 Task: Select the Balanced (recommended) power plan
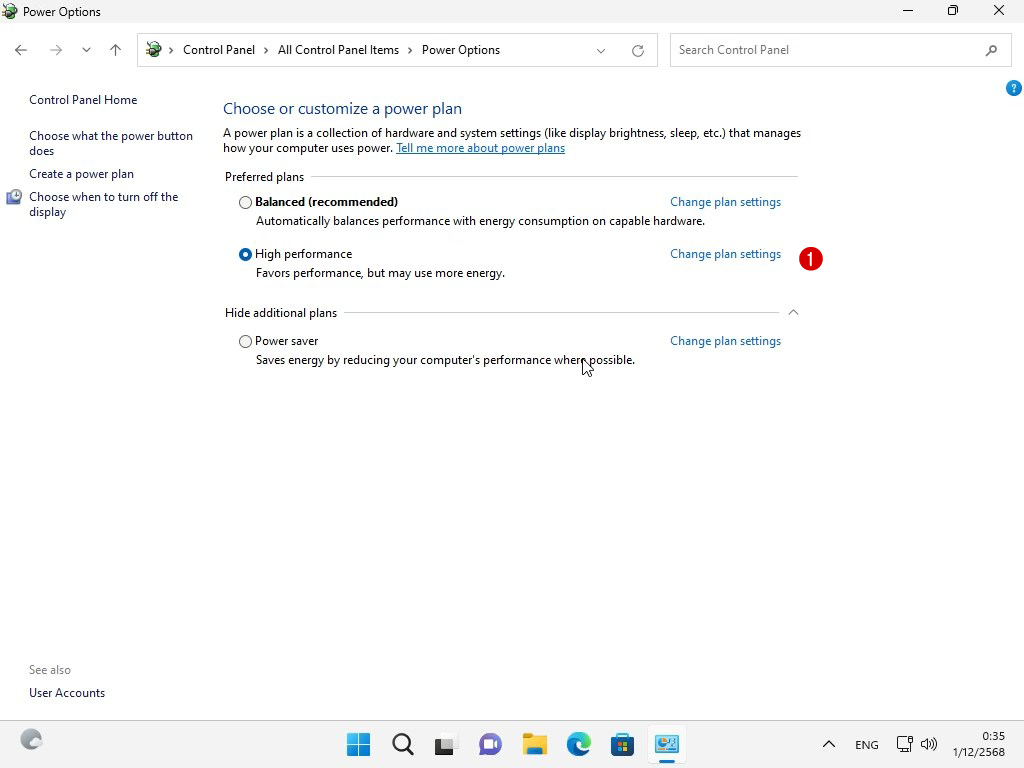click(x=245, y=202)
